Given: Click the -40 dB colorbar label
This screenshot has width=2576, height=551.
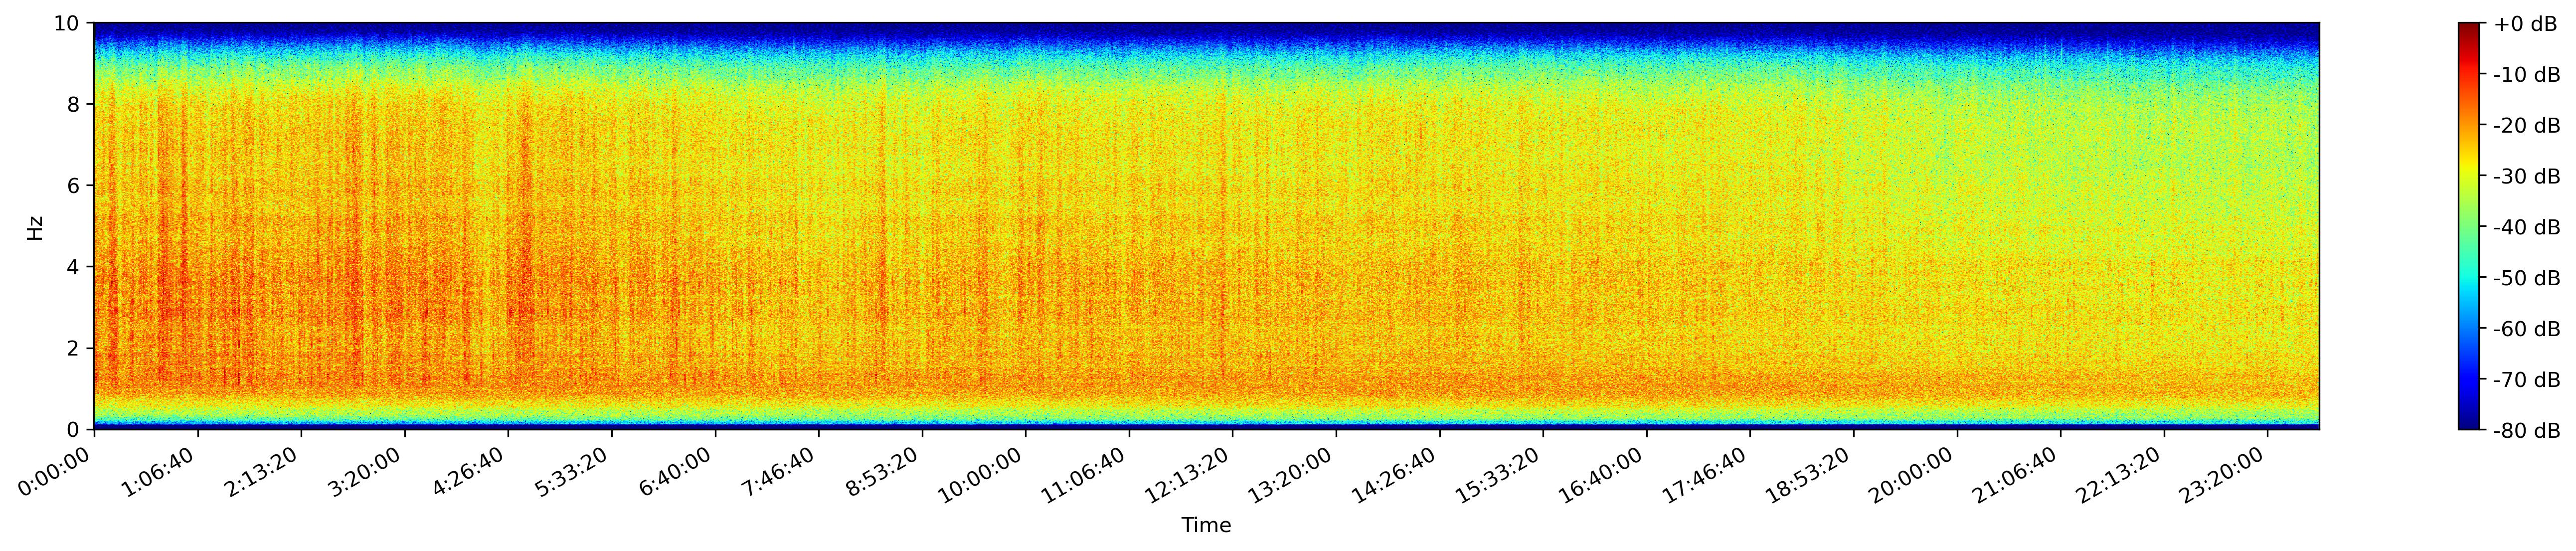Looking at the screenshot, I should point(2527,228).
